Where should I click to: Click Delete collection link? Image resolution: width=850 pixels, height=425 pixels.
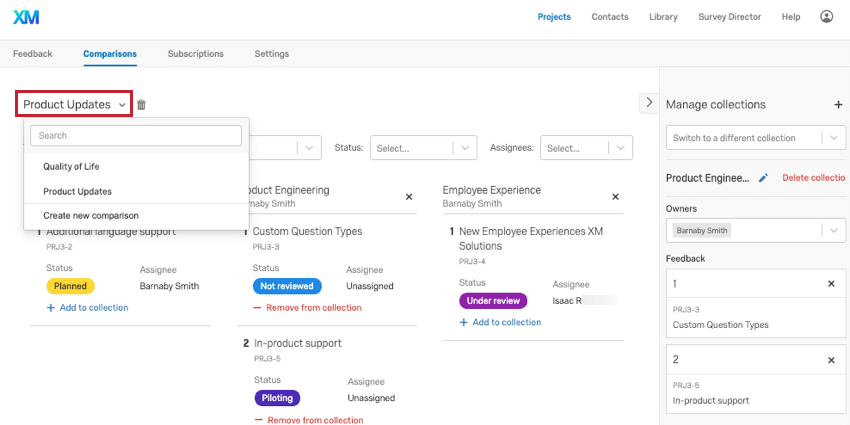pyautogui.click(x=813, y=177)
